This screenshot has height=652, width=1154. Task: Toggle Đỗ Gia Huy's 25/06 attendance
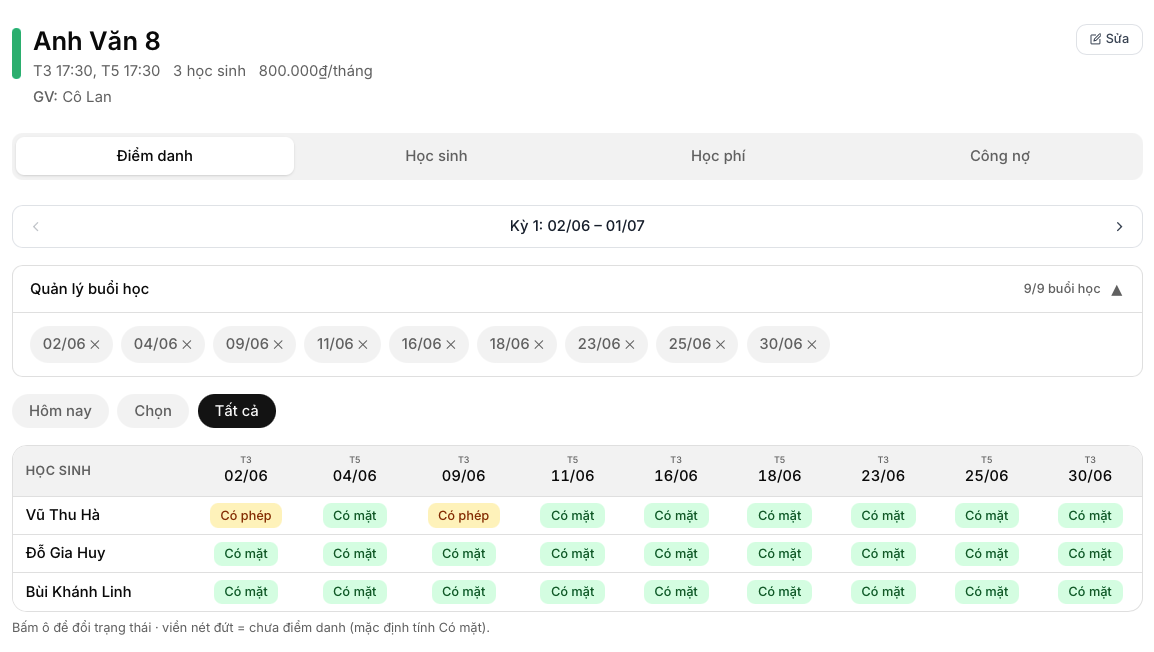point(987,554)
